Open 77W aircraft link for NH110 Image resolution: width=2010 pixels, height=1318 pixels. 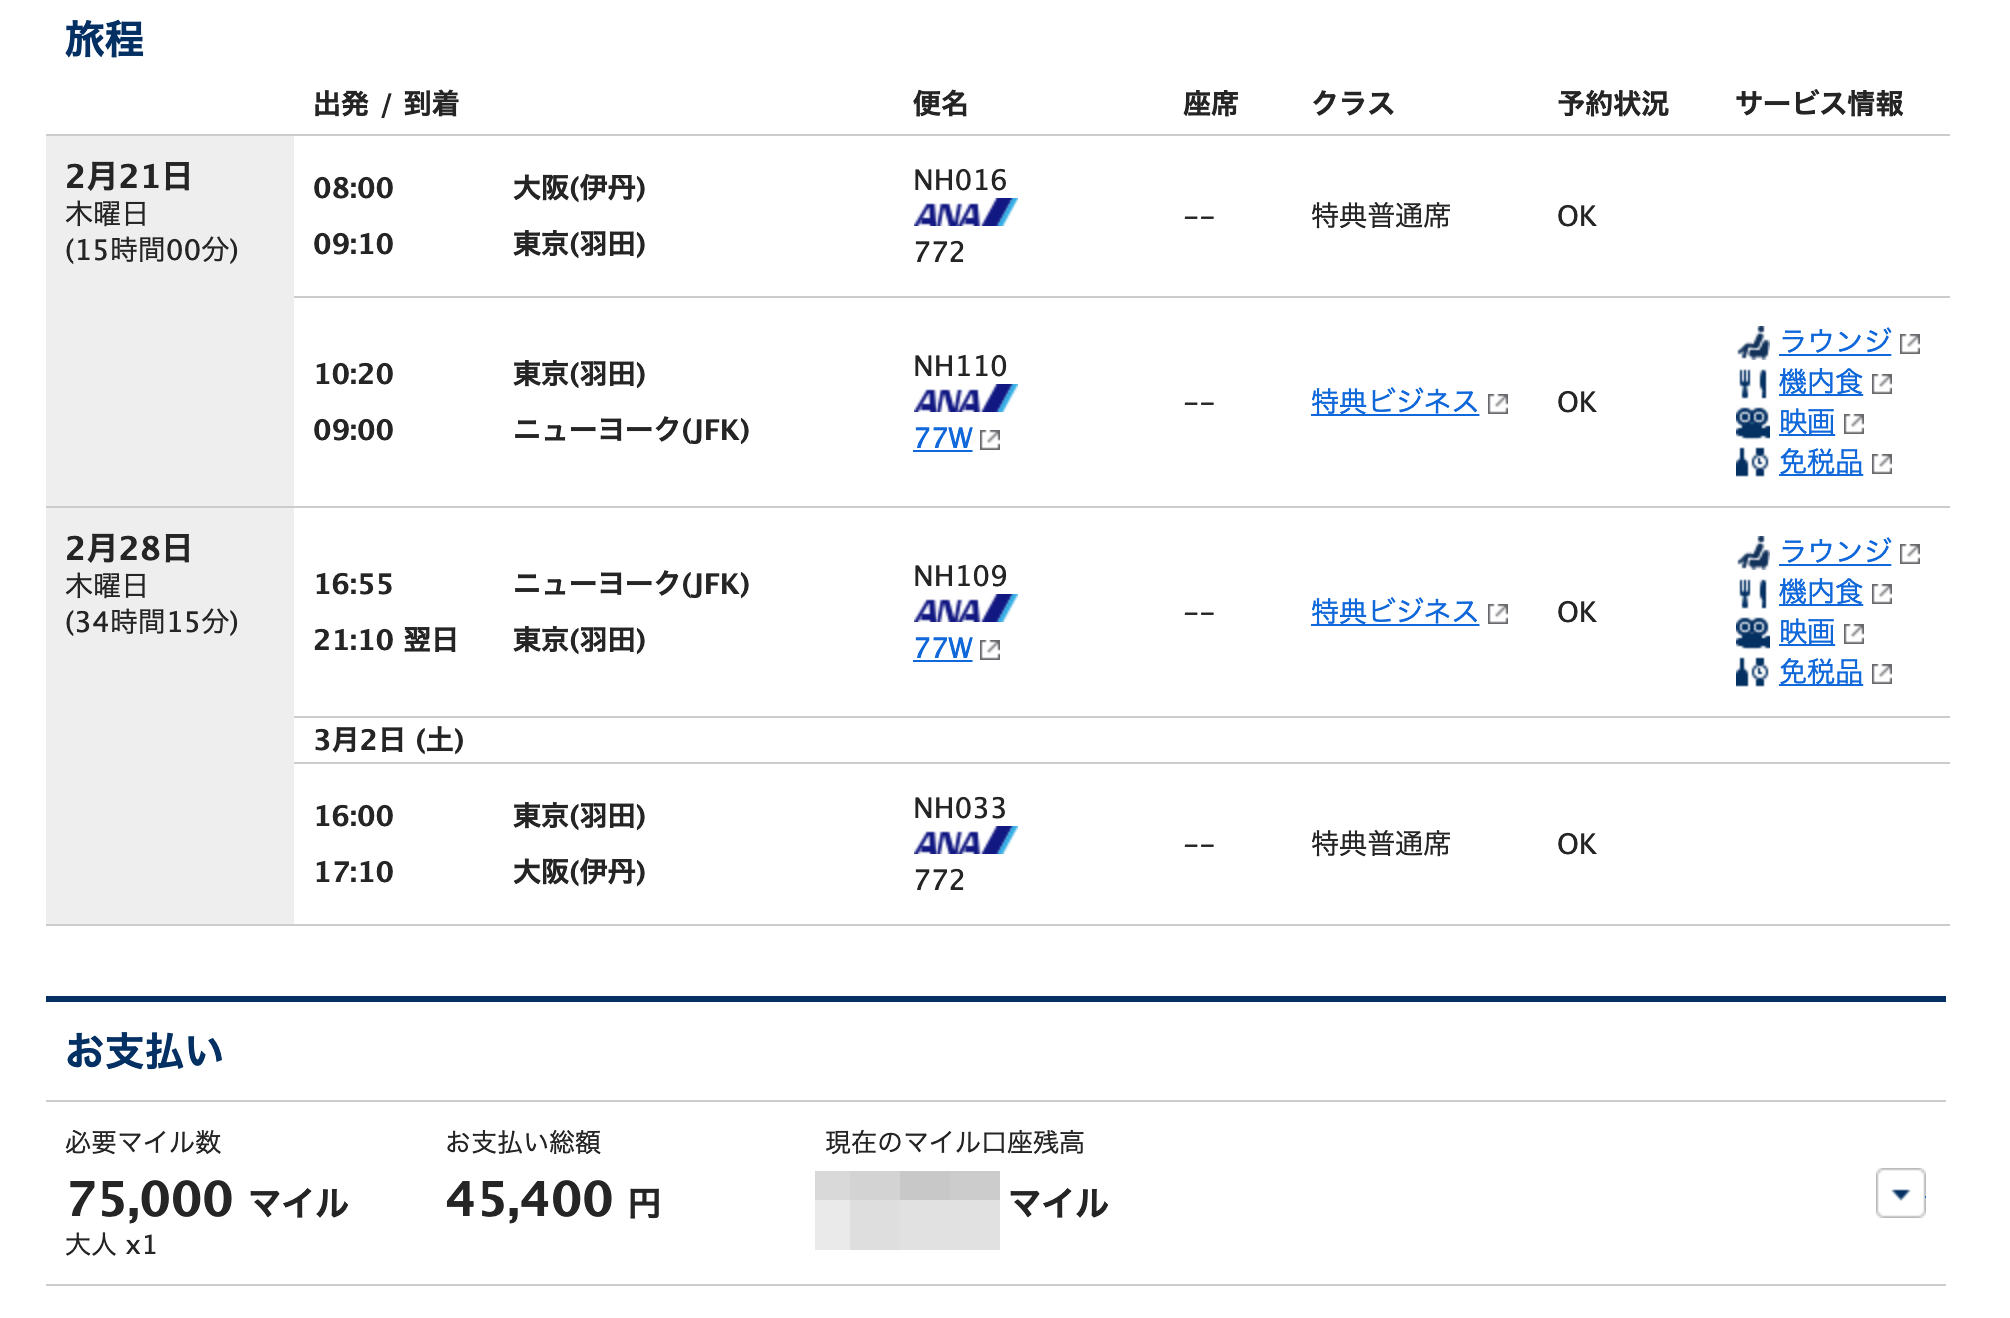point(943,439)
